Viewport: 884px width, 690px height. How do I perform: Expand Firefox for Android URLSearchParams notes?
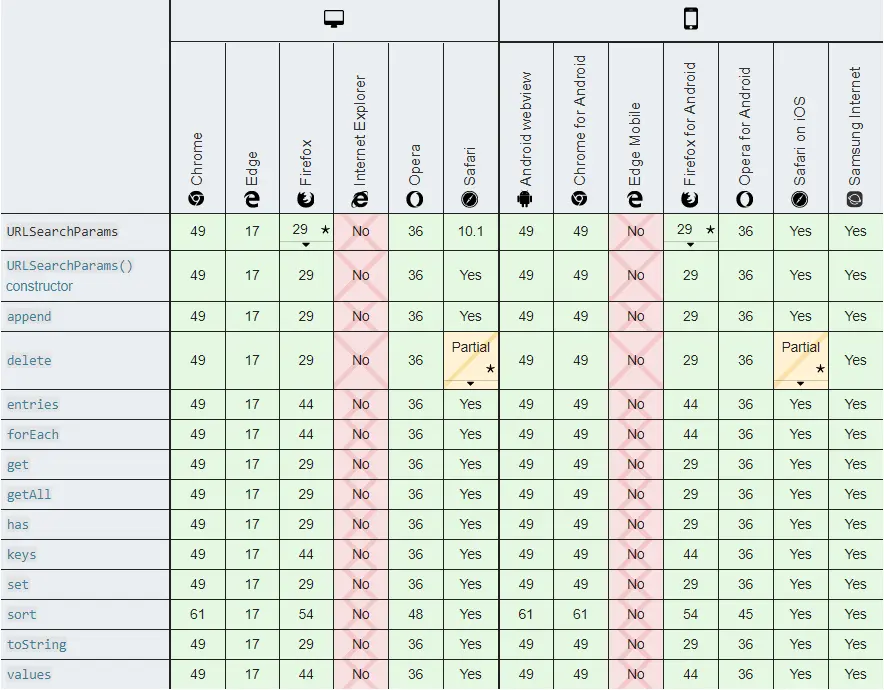(x=690, y=245)
